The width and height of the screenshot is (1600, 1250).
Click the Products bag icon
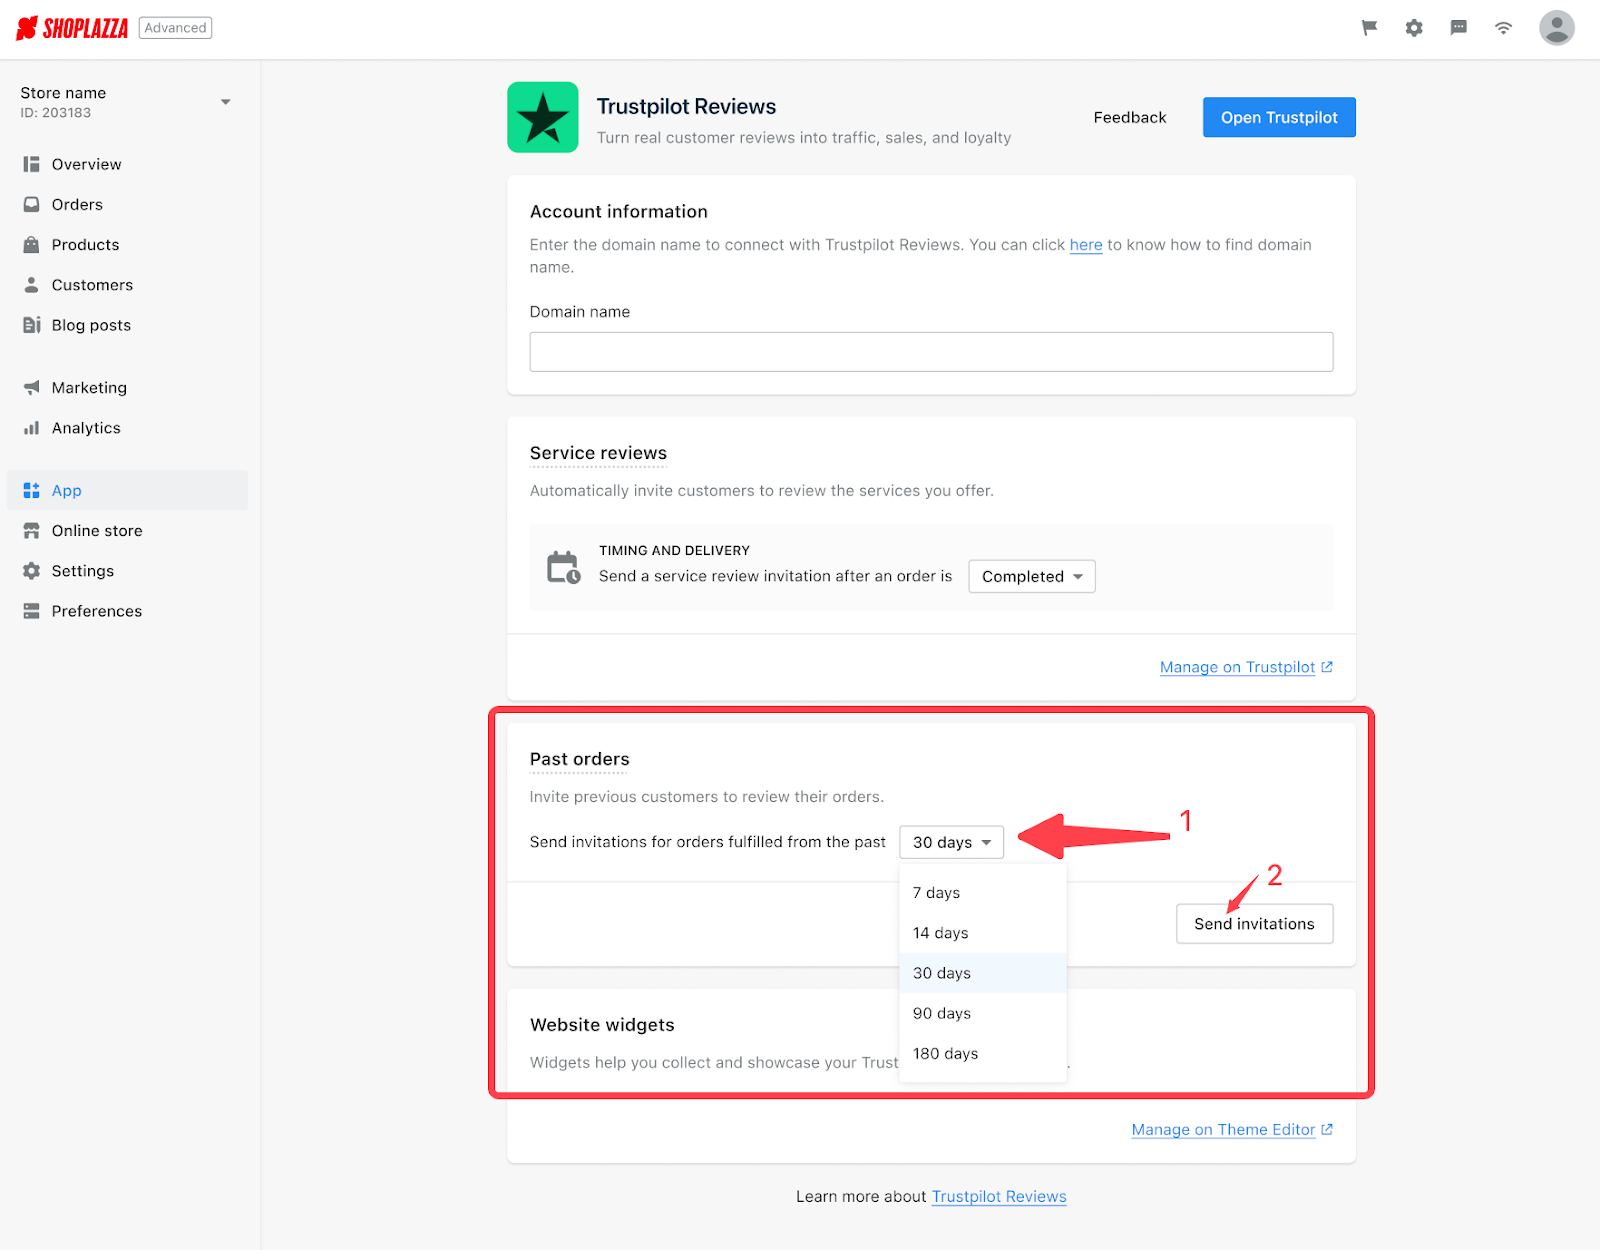(x=31, y=244)
